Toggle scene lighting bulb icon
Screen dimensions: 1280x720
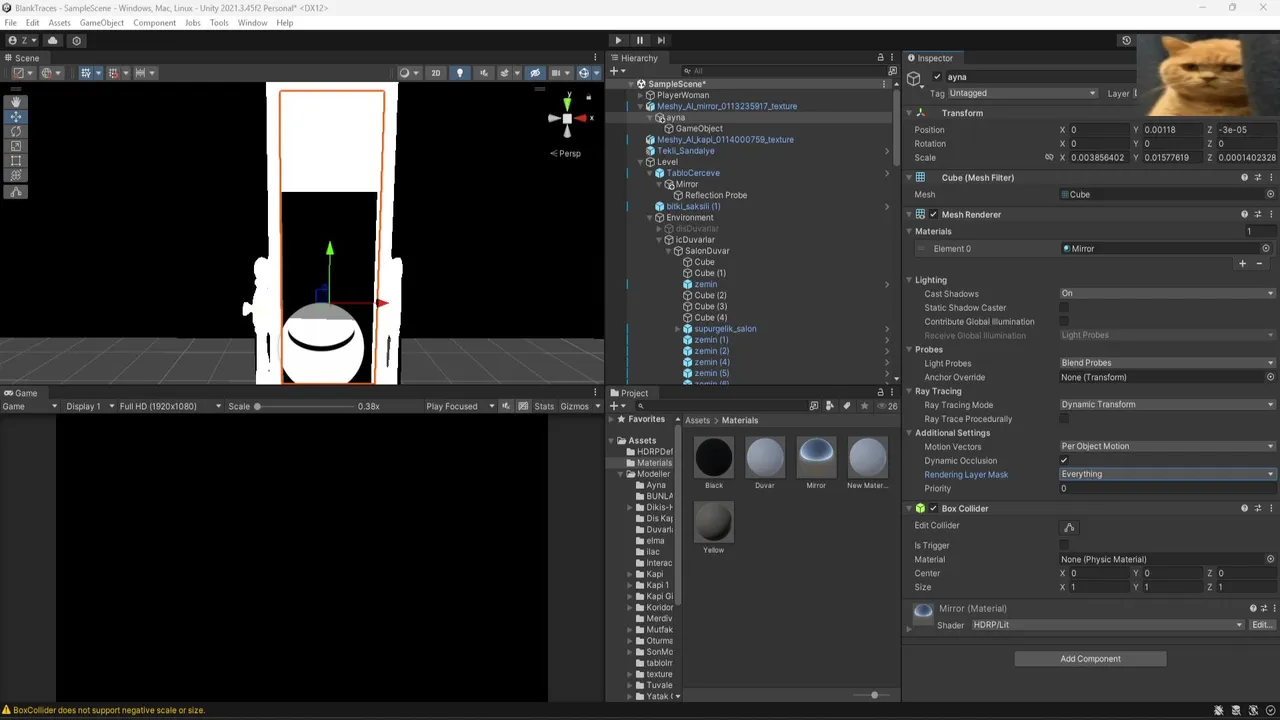pos(460,72)
